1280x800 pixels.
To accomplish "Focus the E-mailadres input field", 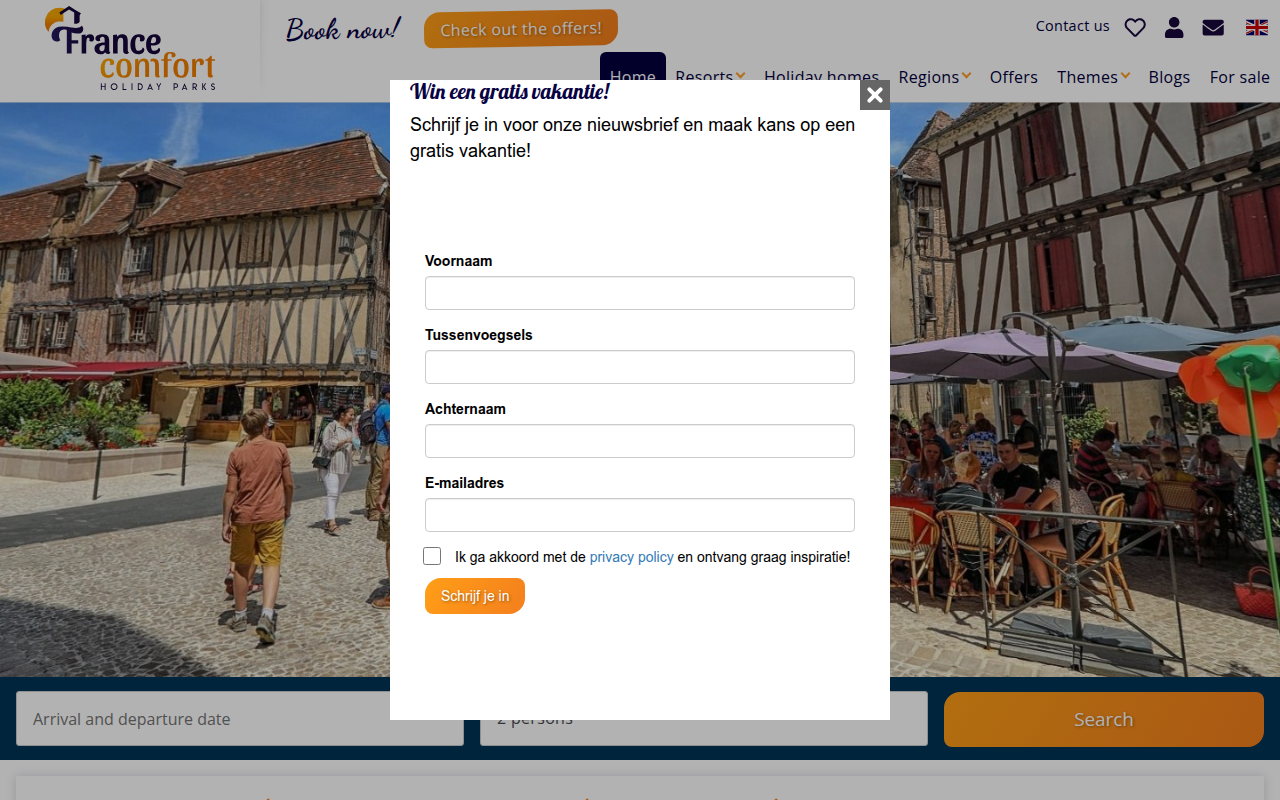I will (x=640, y=515).
